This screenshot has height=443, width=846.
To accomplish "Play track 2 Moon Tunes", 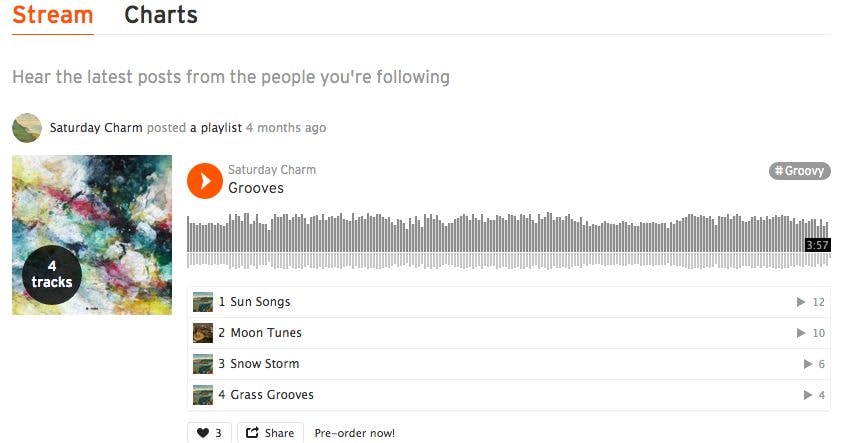I will [x=266, y=333].
